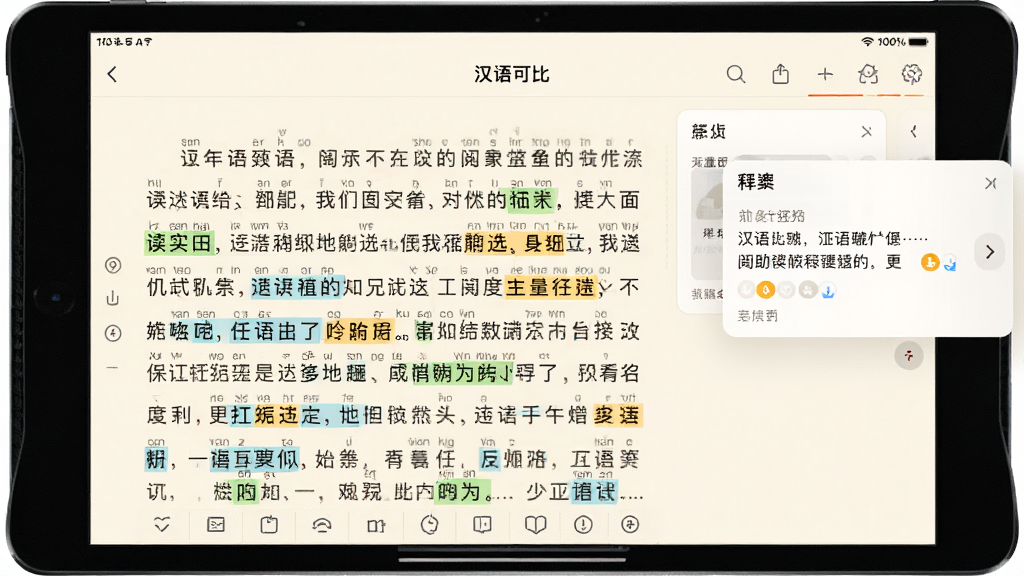The width and height of the screenshot is (1024, 576).
Task: Go back using the top-left chevron
Action: (x=112, y=74)
